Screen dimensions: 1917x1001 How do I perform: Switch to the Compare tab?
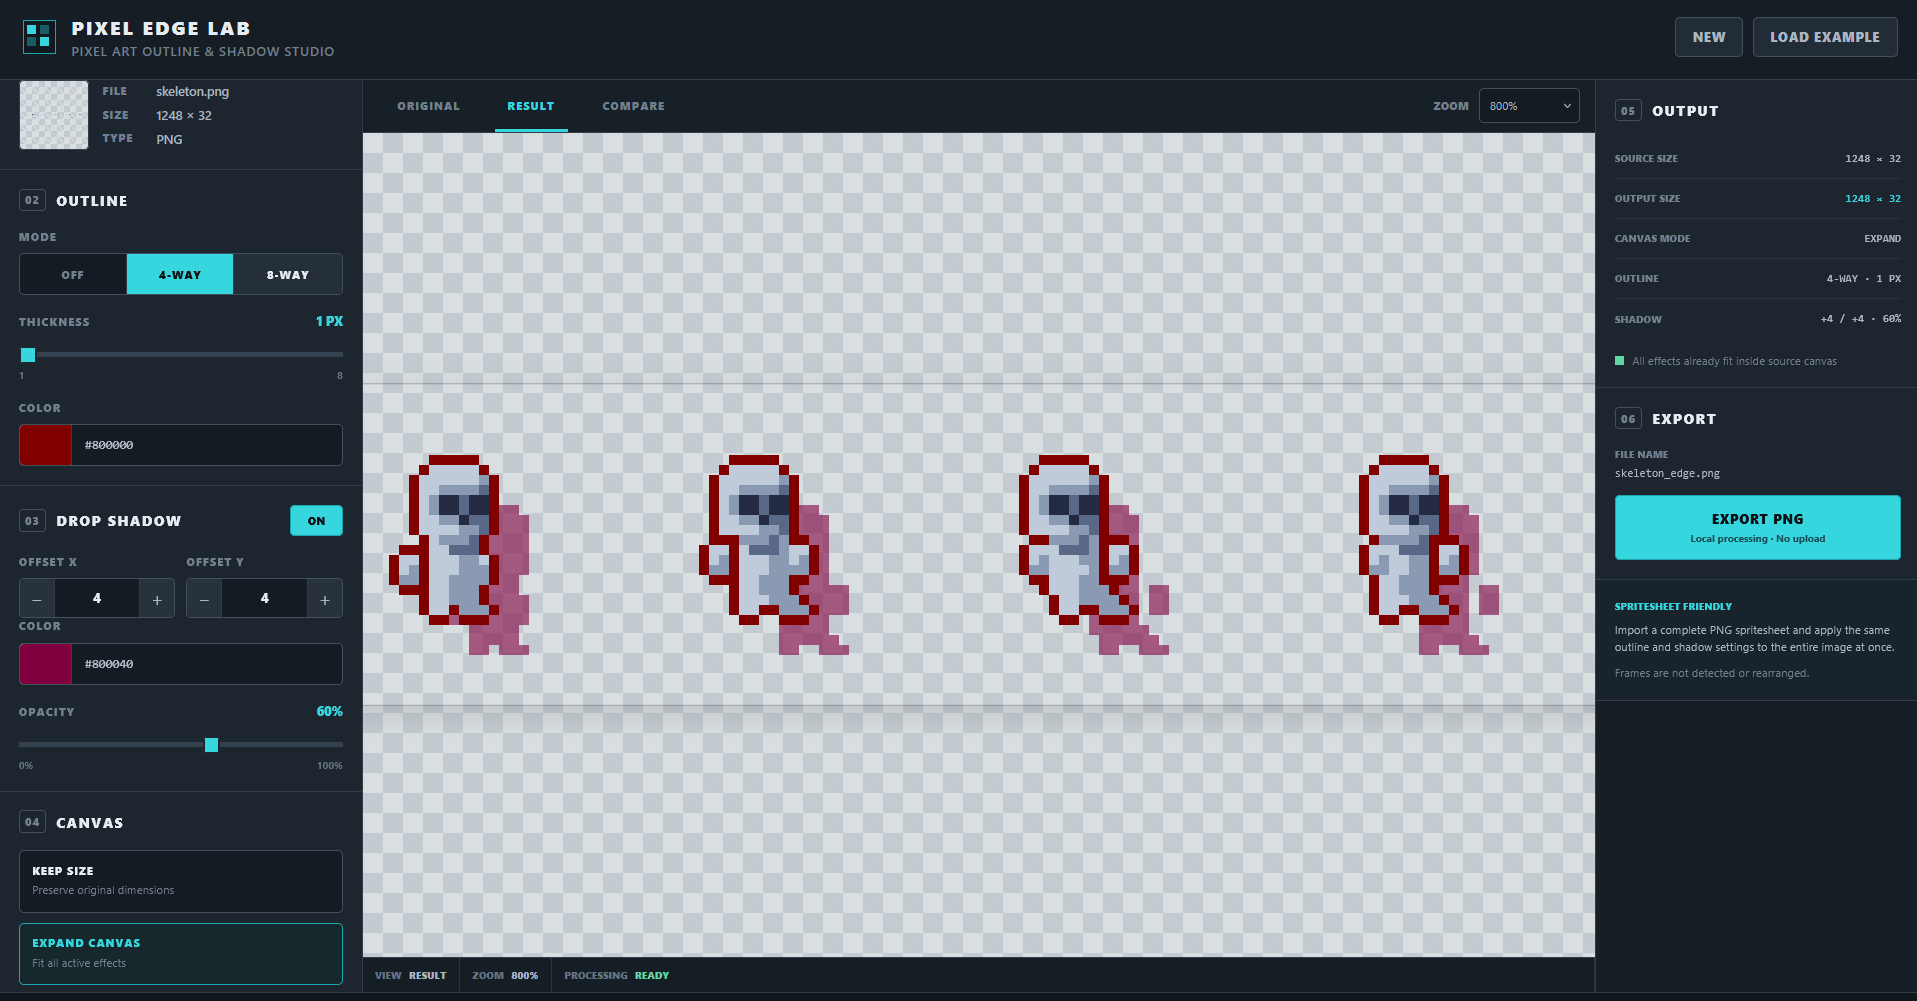click(633, 106)
